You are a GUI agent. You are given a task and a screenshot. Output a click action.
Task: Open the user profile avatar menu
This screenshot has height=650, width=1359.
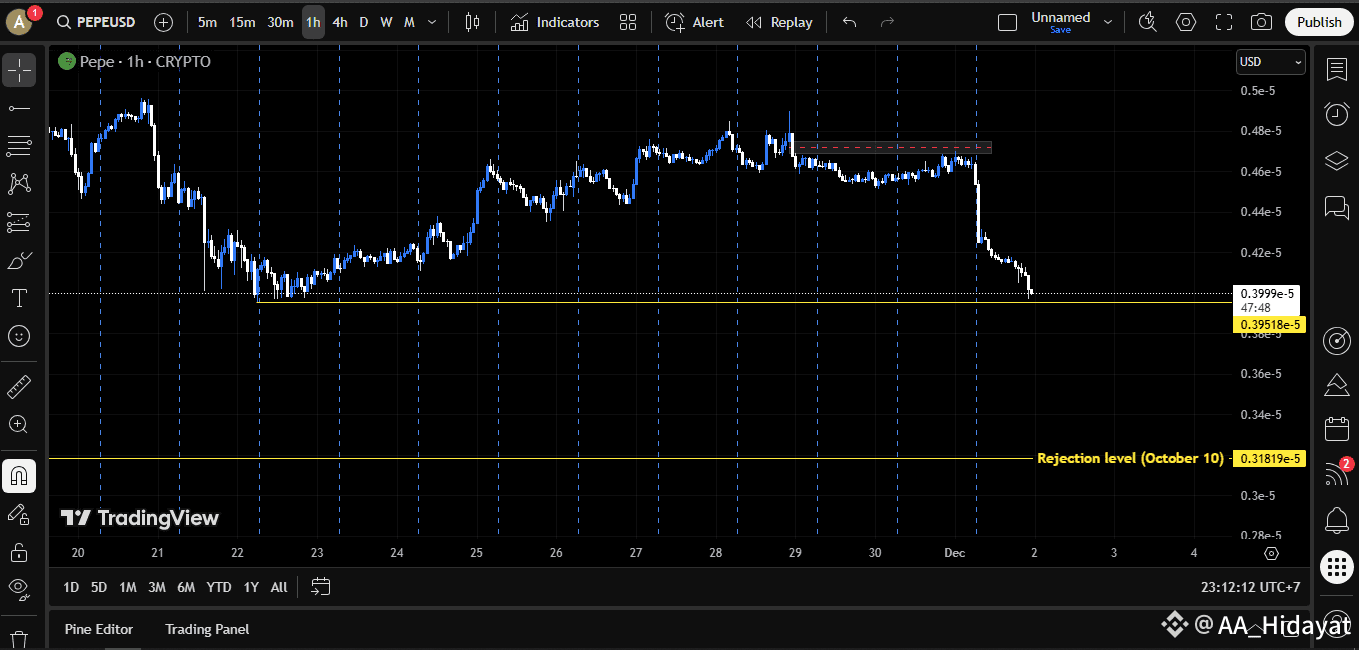click(19, 21)
